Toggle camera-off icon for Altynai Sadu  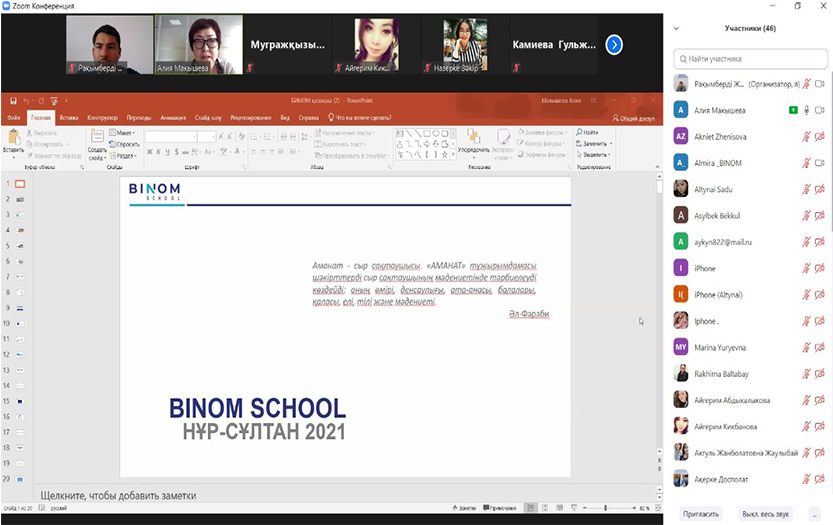pyautogui.click(x=820, y=189)
